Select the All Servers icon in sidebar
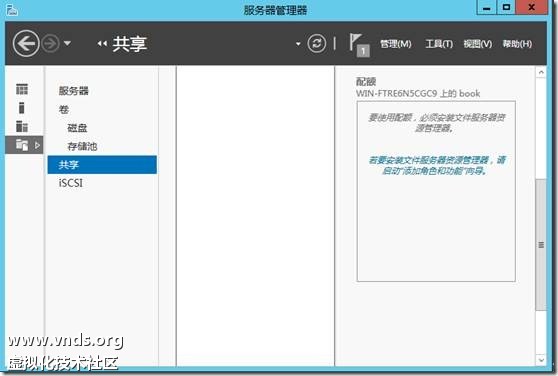Image resolution: width=558 pixels, height=376 pixels. pyautogui.click(x=22, y=126)
